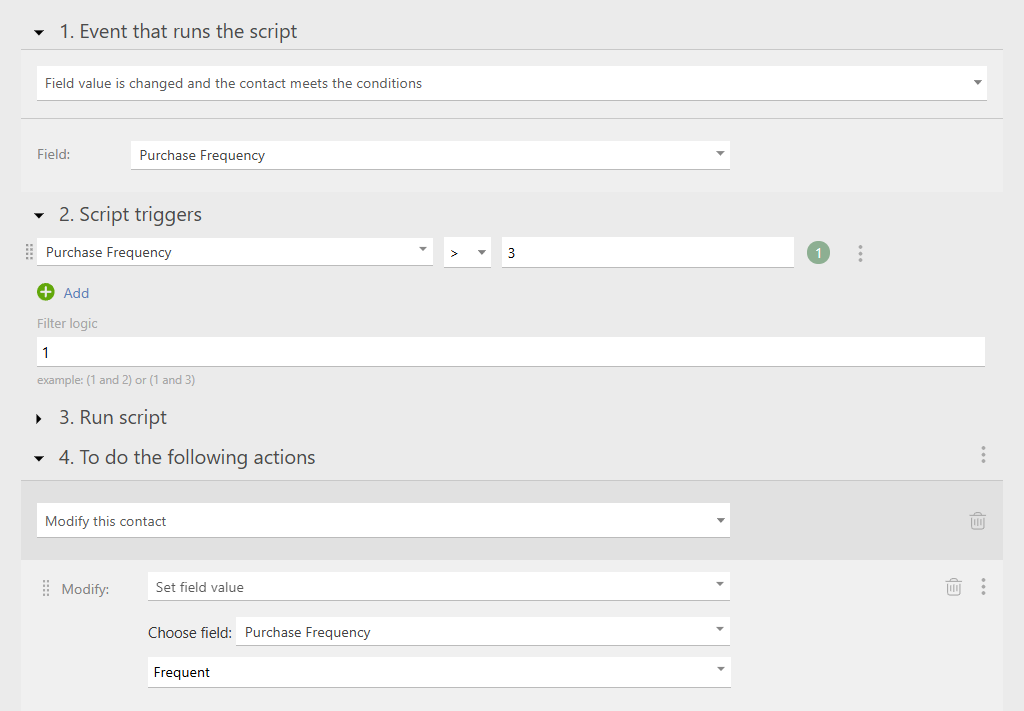The height and width of the screenshot is (711, 1024).
Task: Collapse the Script triggers section
Action: tap(39, 215)
